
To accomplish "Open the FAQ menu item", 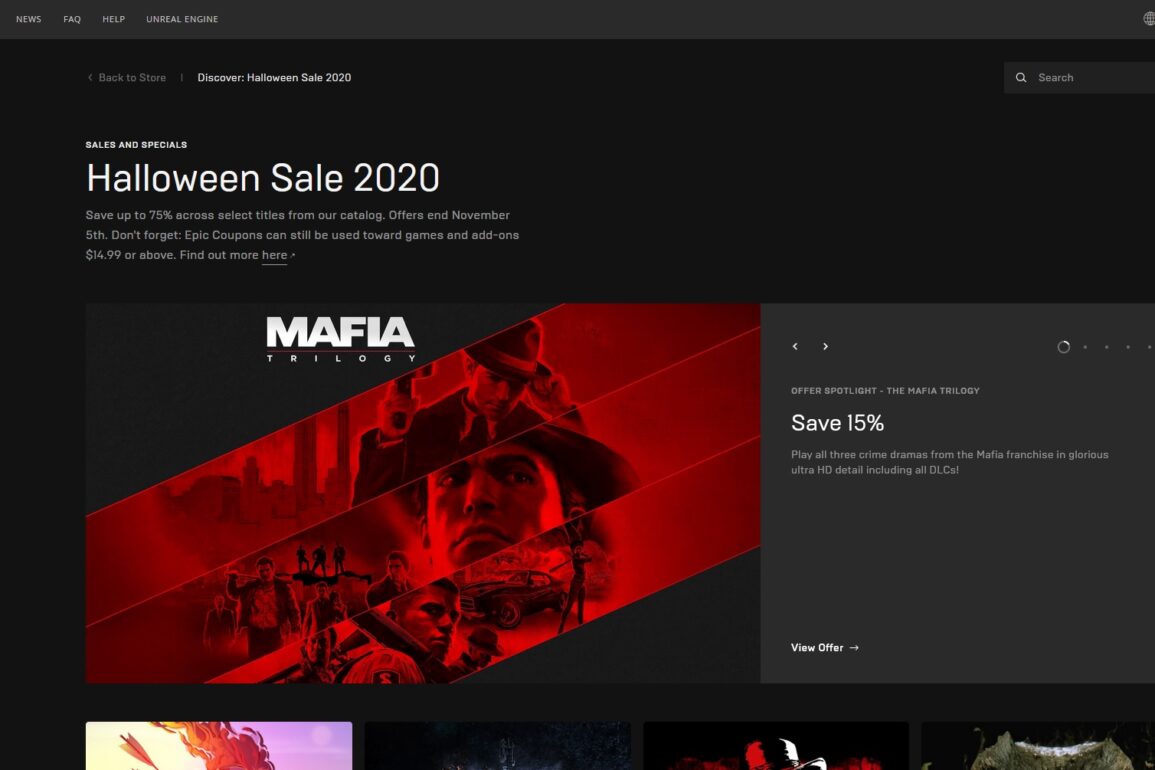I will [x=72, y=19].
